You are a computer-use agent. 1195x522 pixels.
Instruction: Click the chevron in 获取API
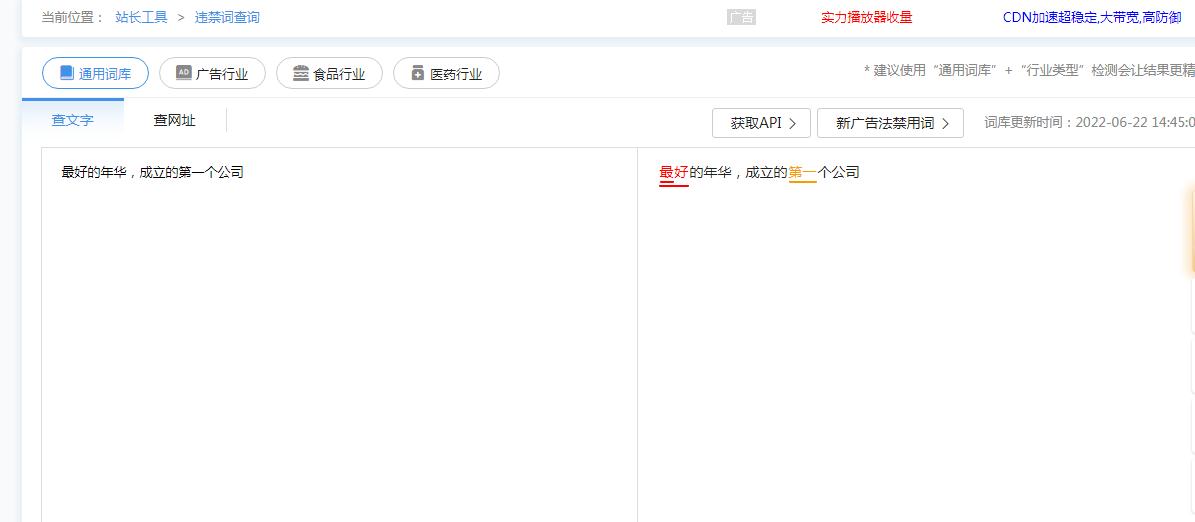click(793, 123)
